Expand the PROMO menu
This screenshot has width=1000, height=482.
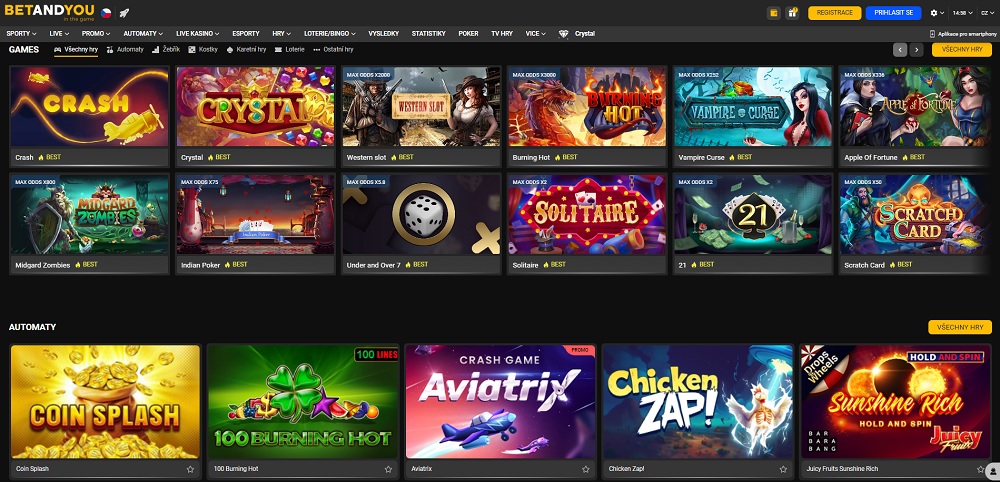click(x=96, y=34)
